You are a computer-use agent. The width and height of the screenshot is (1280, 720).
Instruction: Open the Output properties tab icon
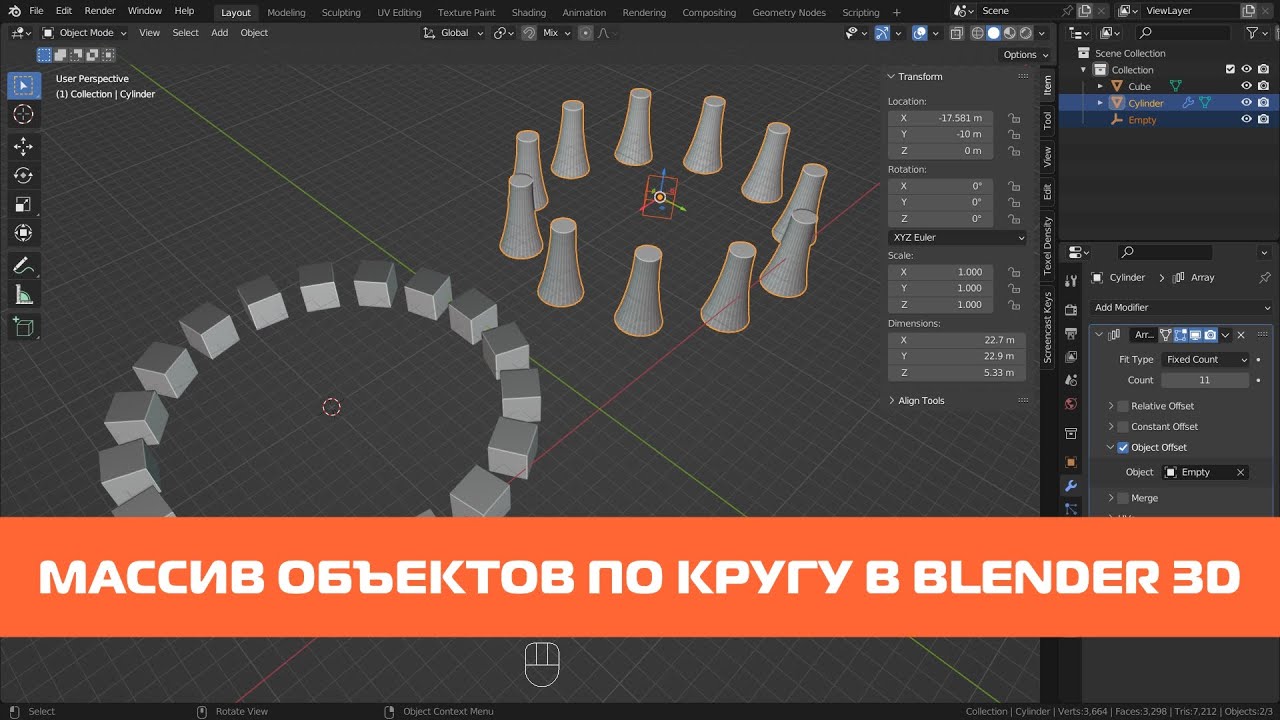[x=1071, y=333]
